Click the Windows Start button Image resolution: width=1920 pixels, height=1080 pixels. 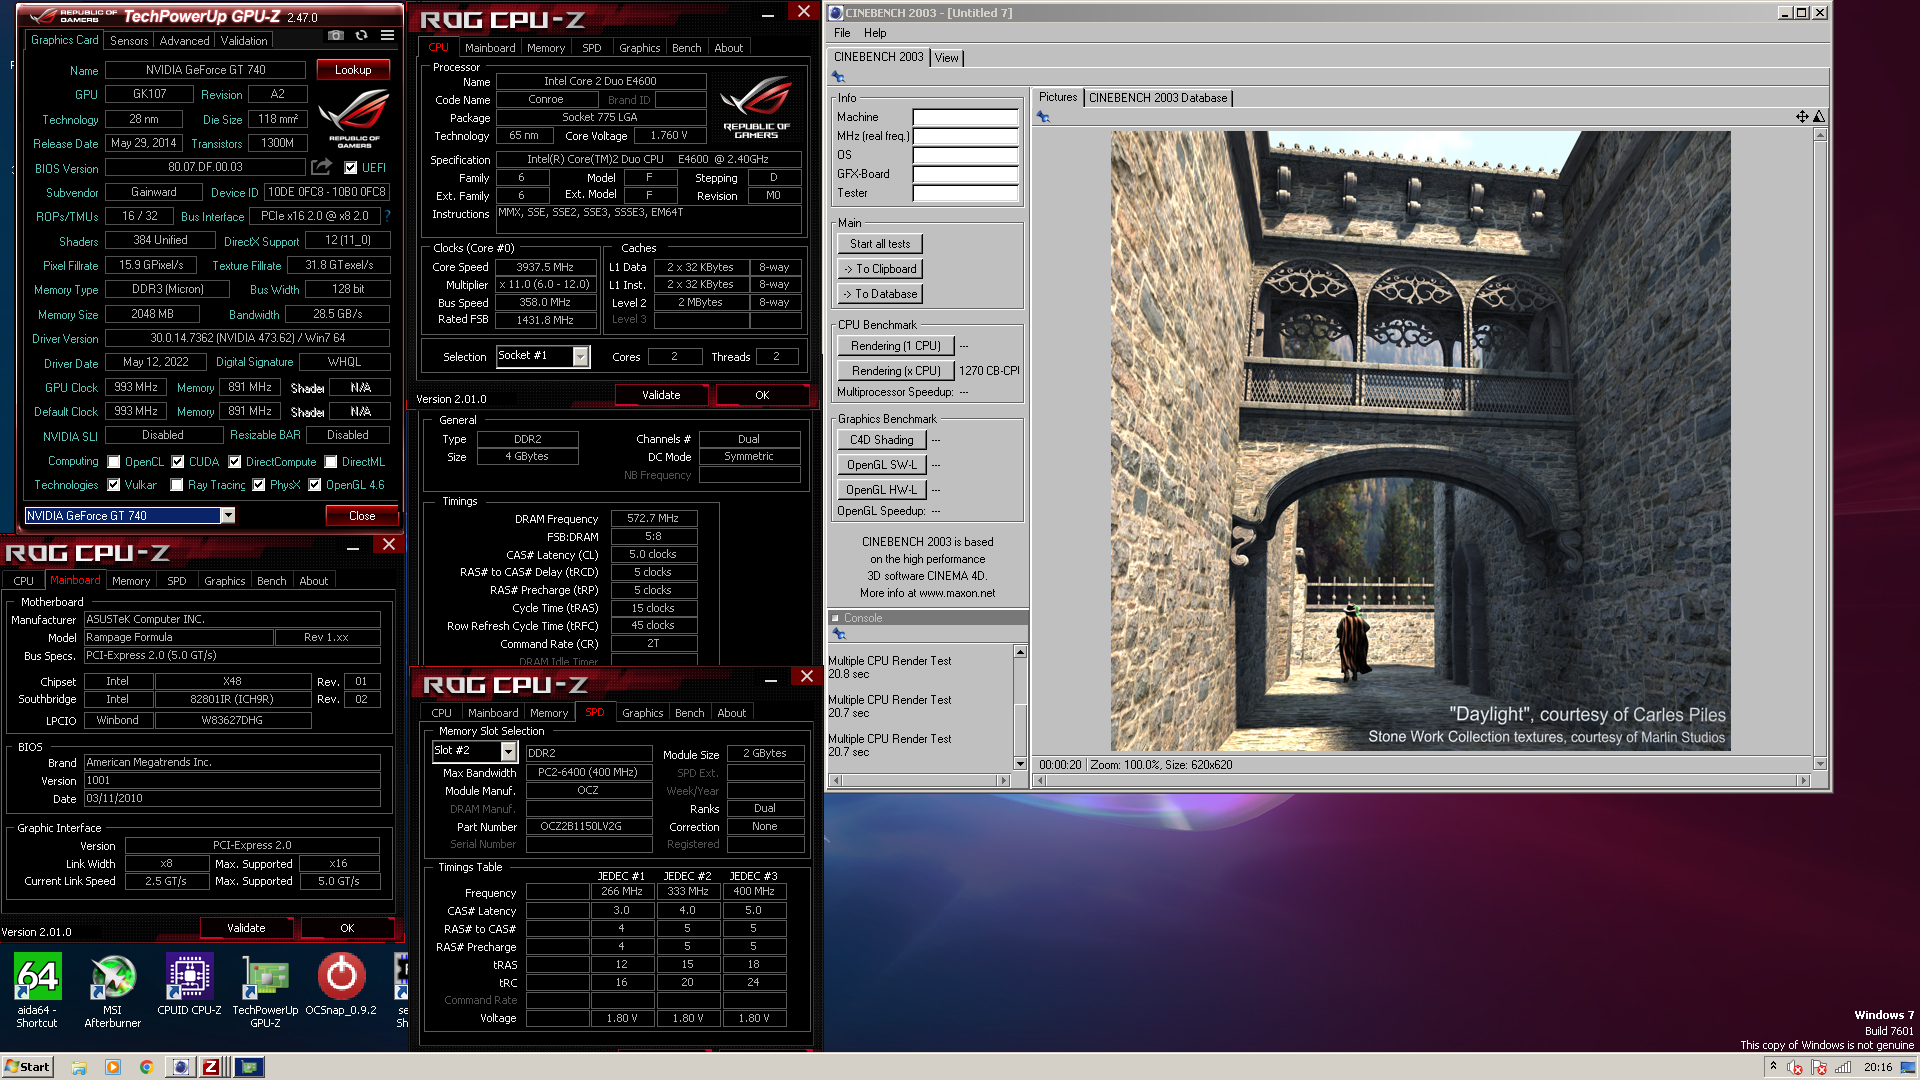point(28,1067)
